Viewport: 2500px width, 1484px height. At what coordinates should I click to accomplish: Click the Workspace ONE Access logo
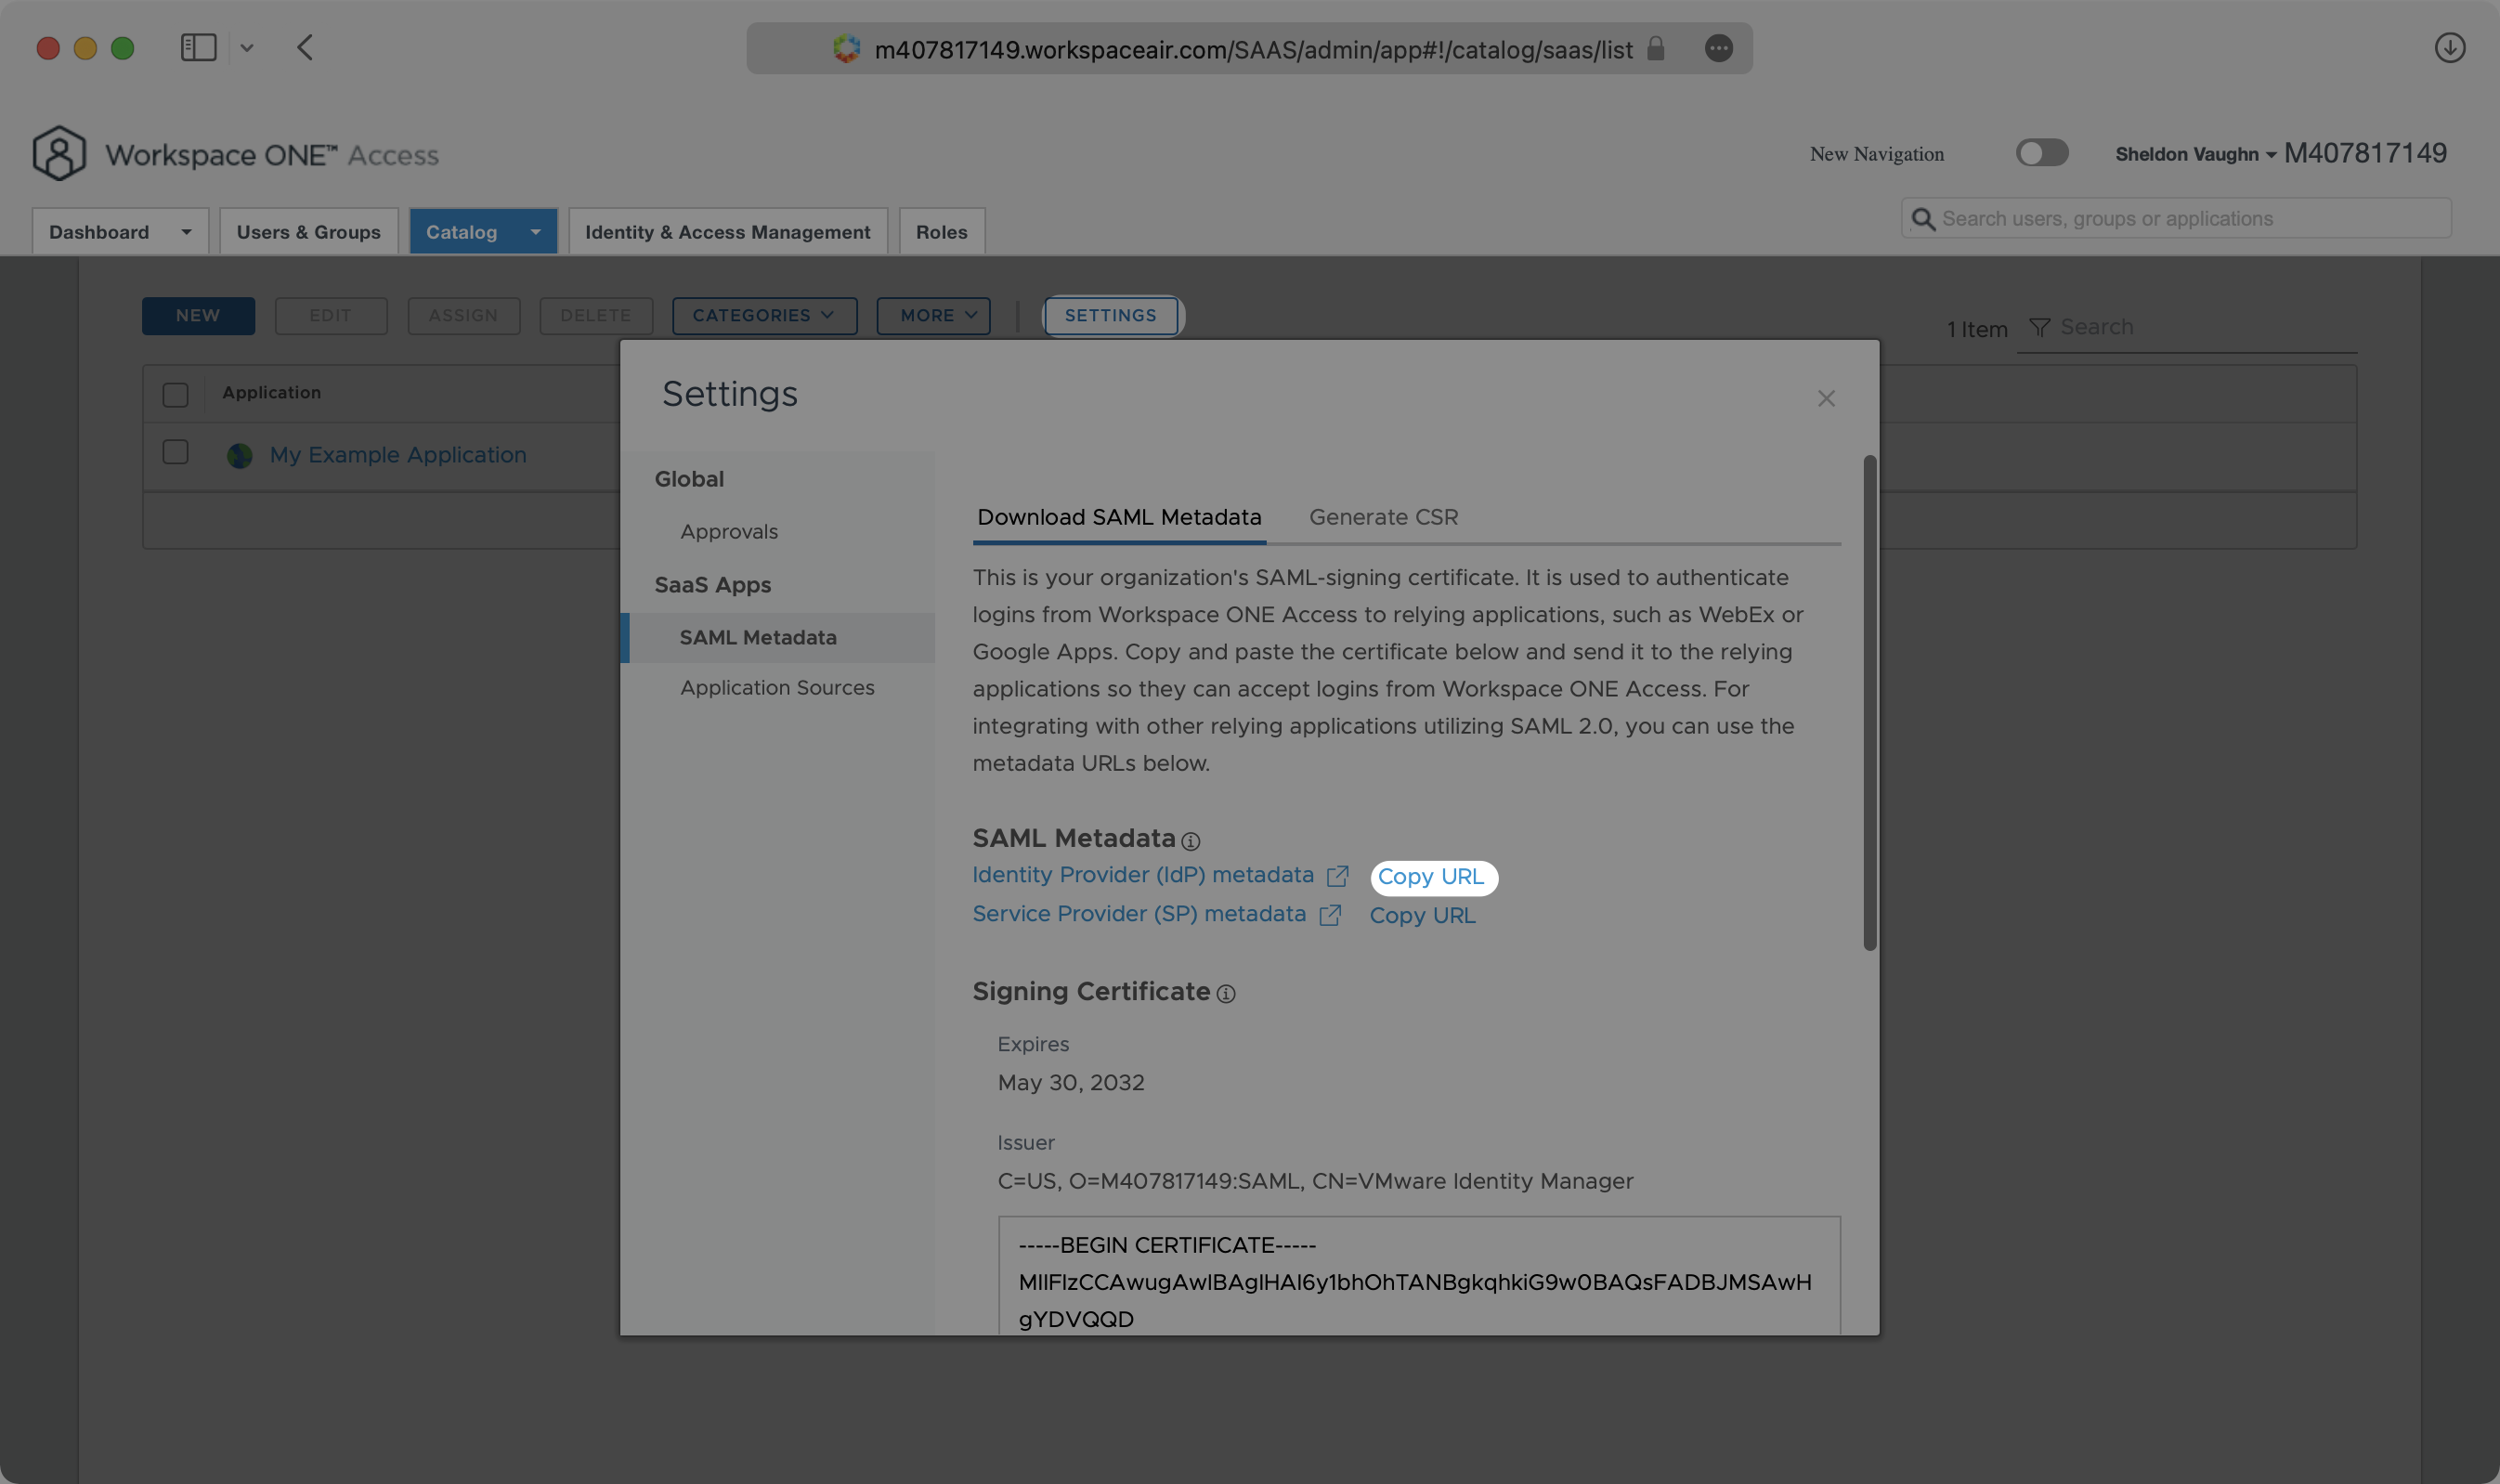click(59, 154)
